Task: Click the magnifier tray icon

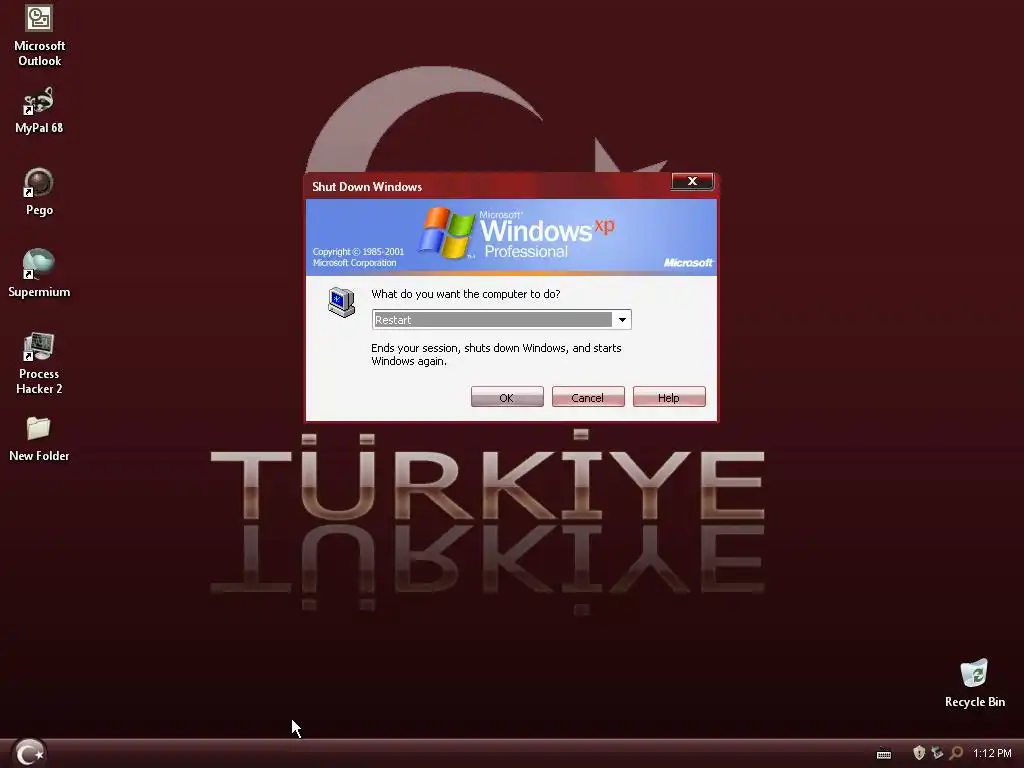Action: [x=956, y=753]
